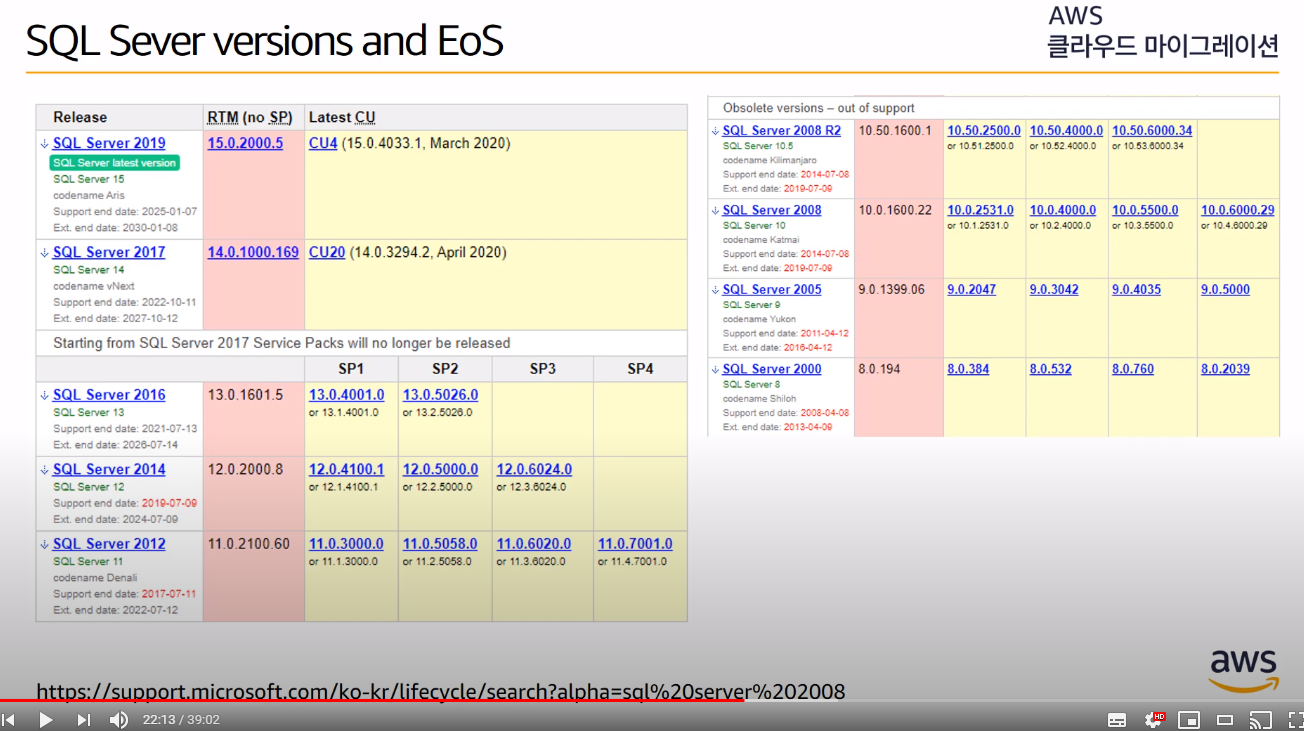Open the 11.0.7001.0 SP4 link

click(635, 544)
